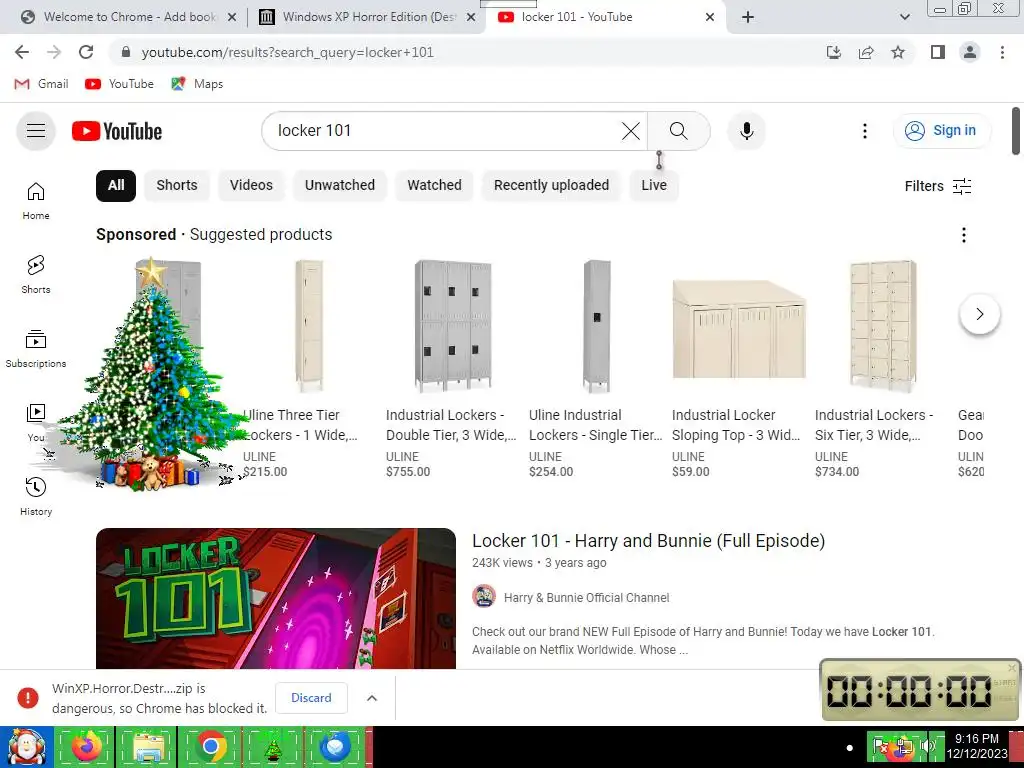The height and width of the screenshot is (768, 1024).
Task: Open the YouTube bookmark link
Action: point(120,84)
